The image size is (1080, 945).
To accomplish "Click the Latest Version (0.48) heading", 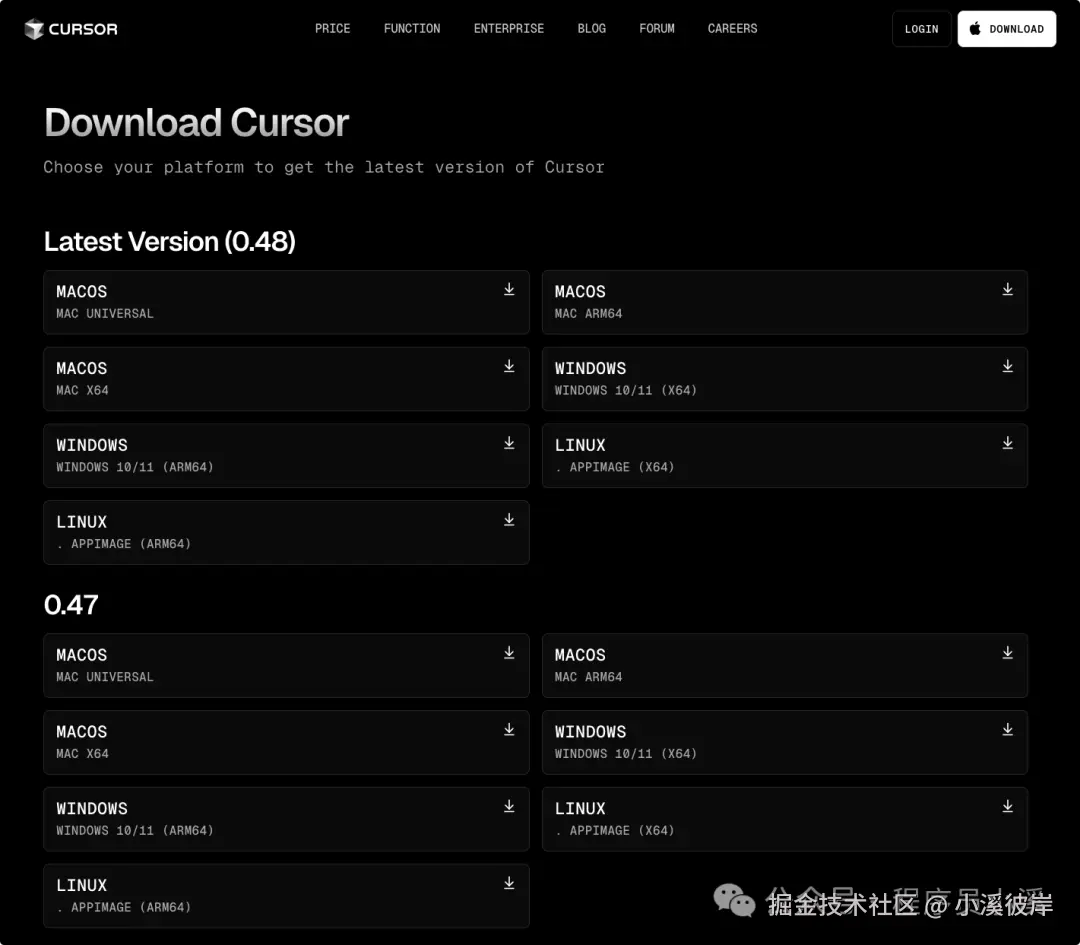I will (x=169, y=242).
